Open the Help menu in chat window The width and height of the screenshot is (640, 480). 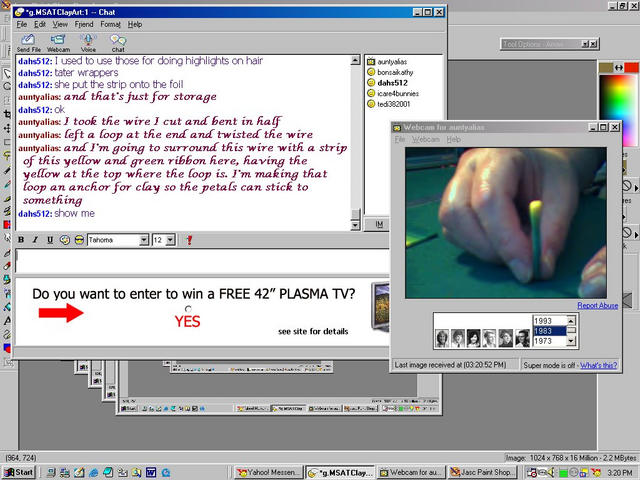(x=135, y=24)
